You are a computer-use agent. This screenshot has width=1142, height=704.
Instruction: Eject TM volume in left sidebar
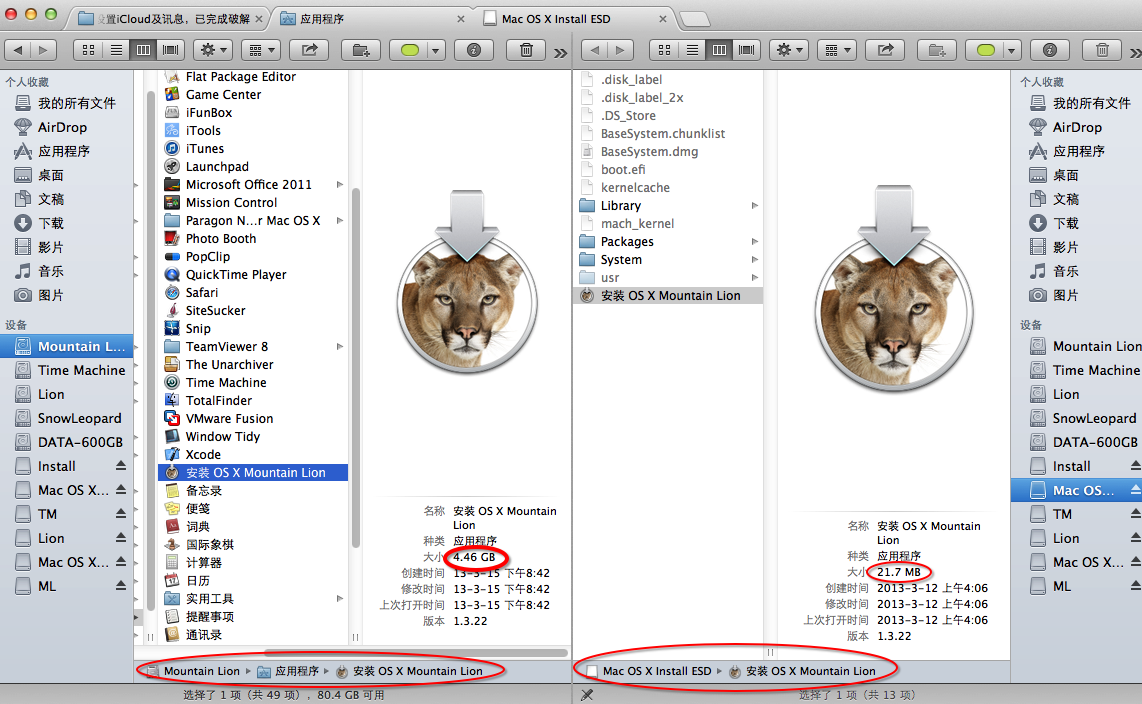click(121, 514)
